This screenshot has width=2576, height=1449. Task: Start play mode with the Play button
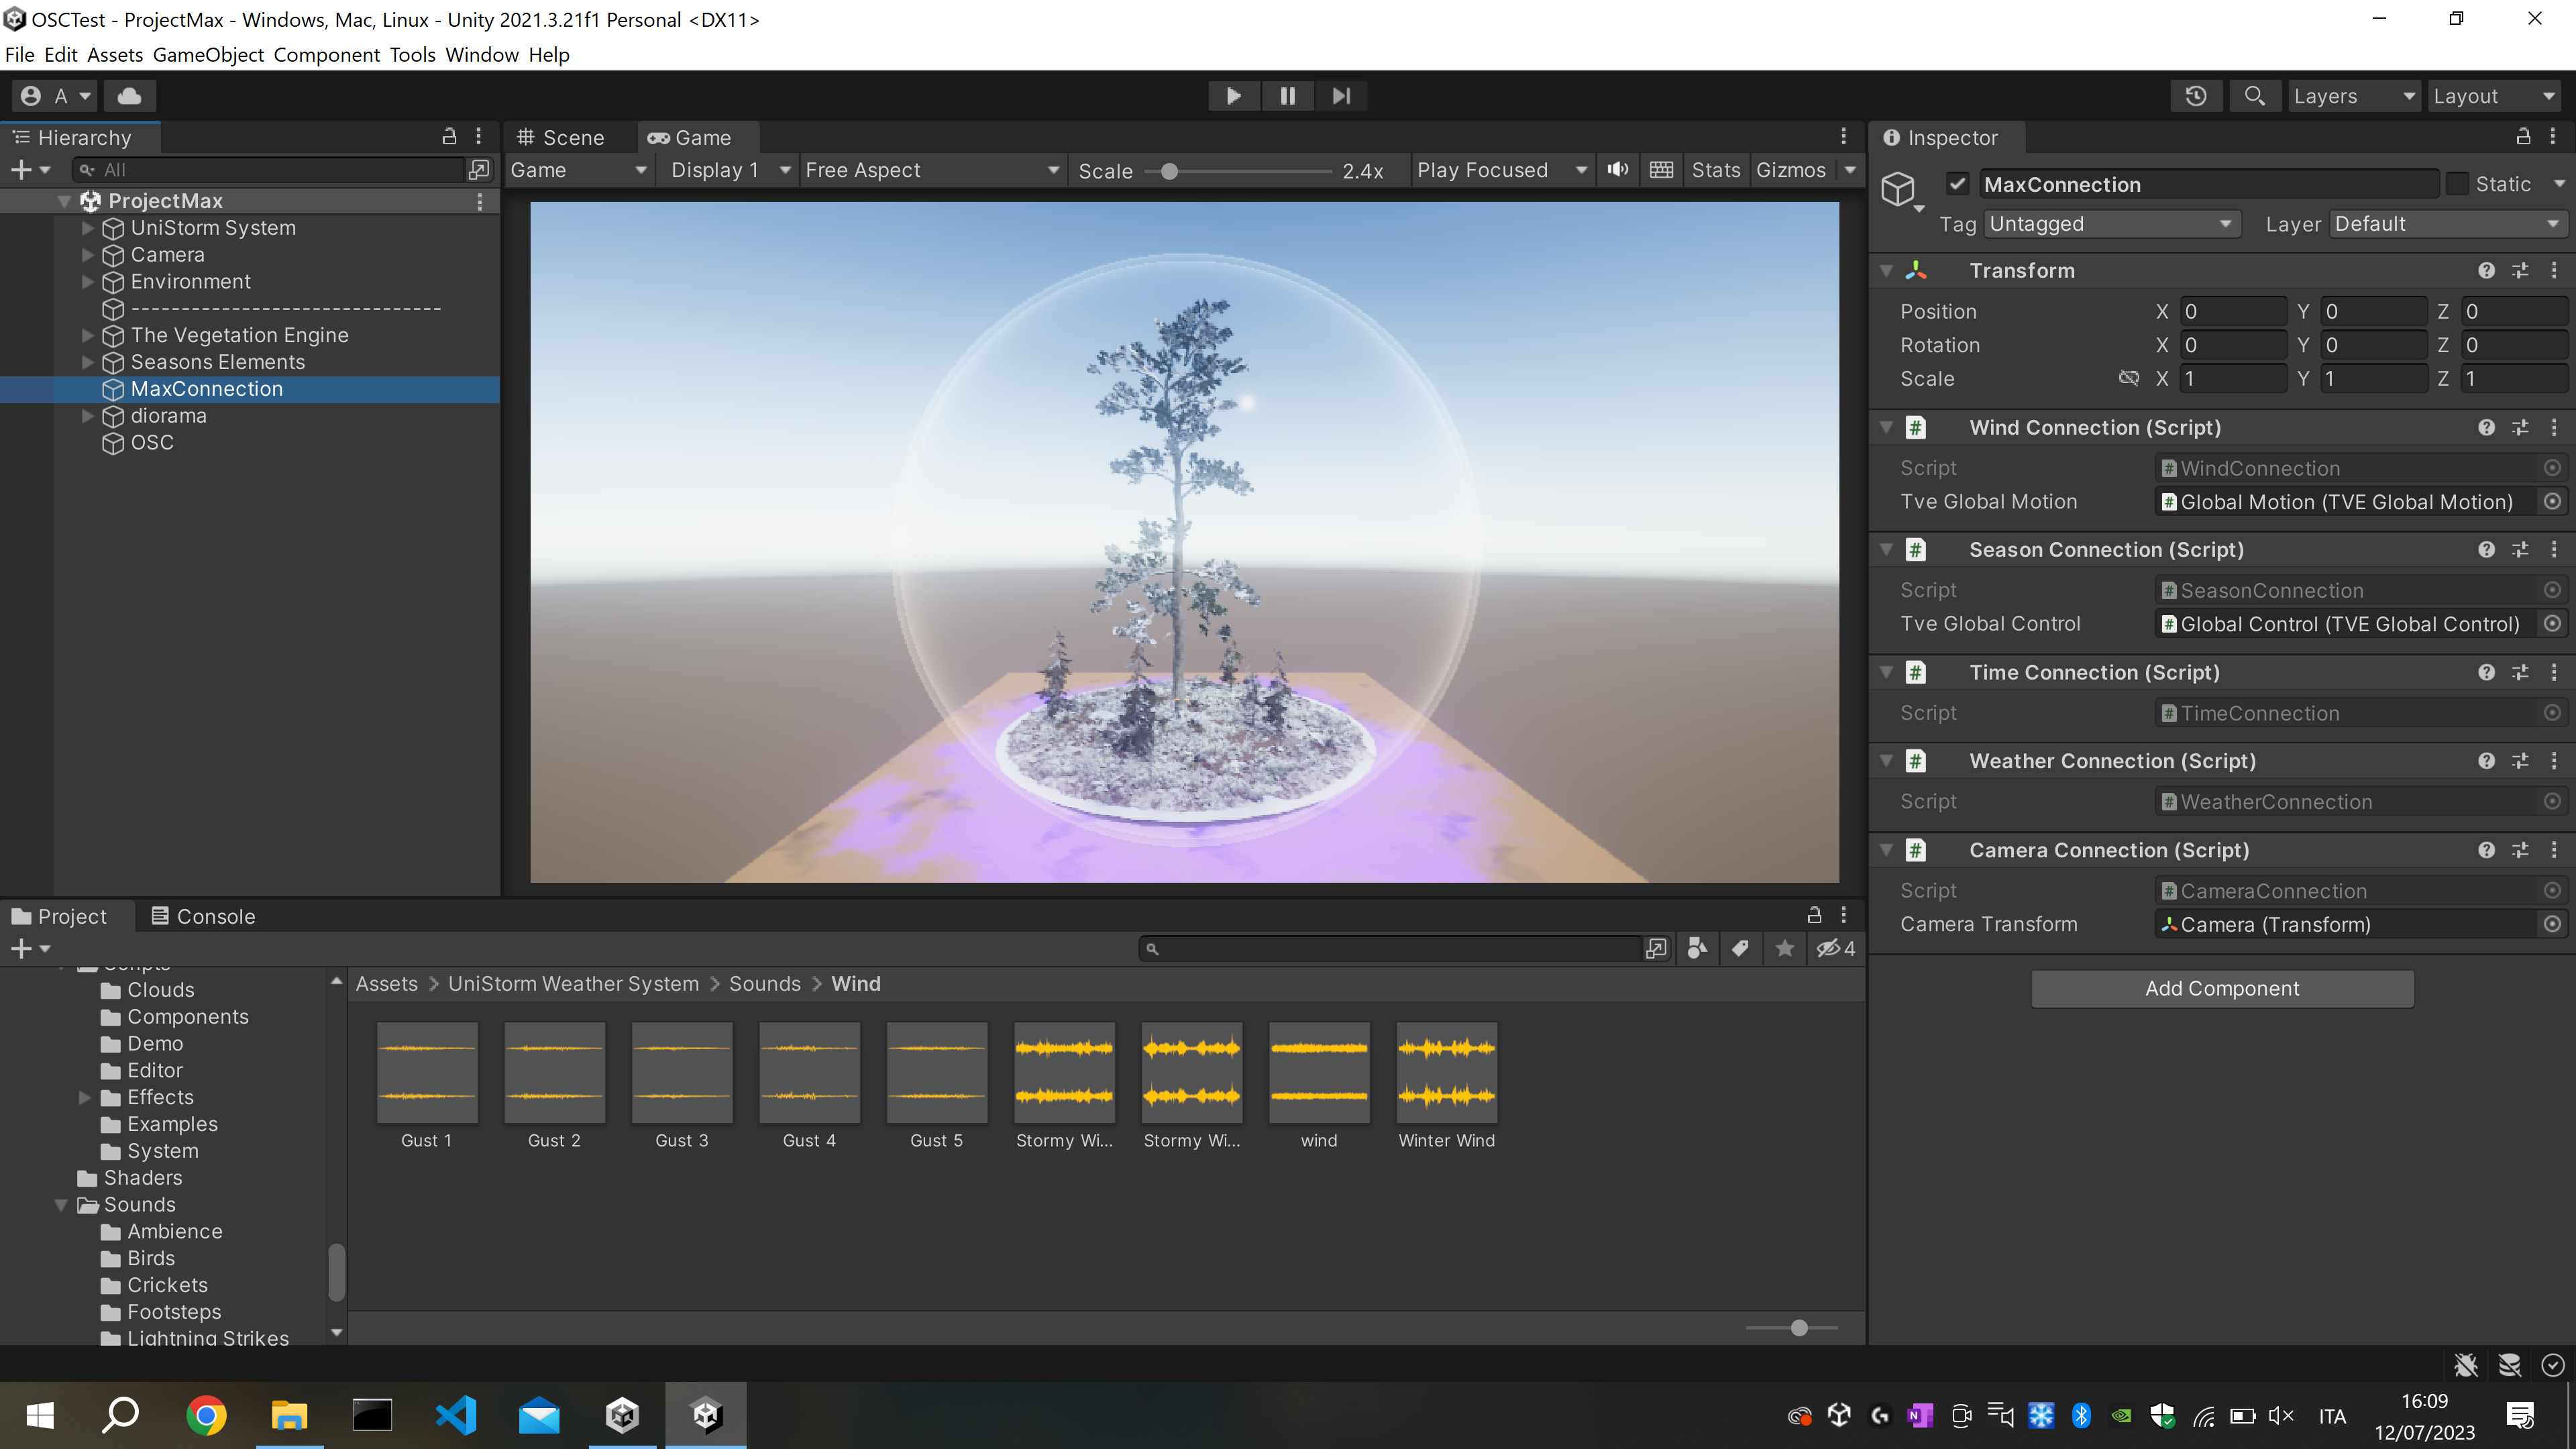tap(1233, 96)
